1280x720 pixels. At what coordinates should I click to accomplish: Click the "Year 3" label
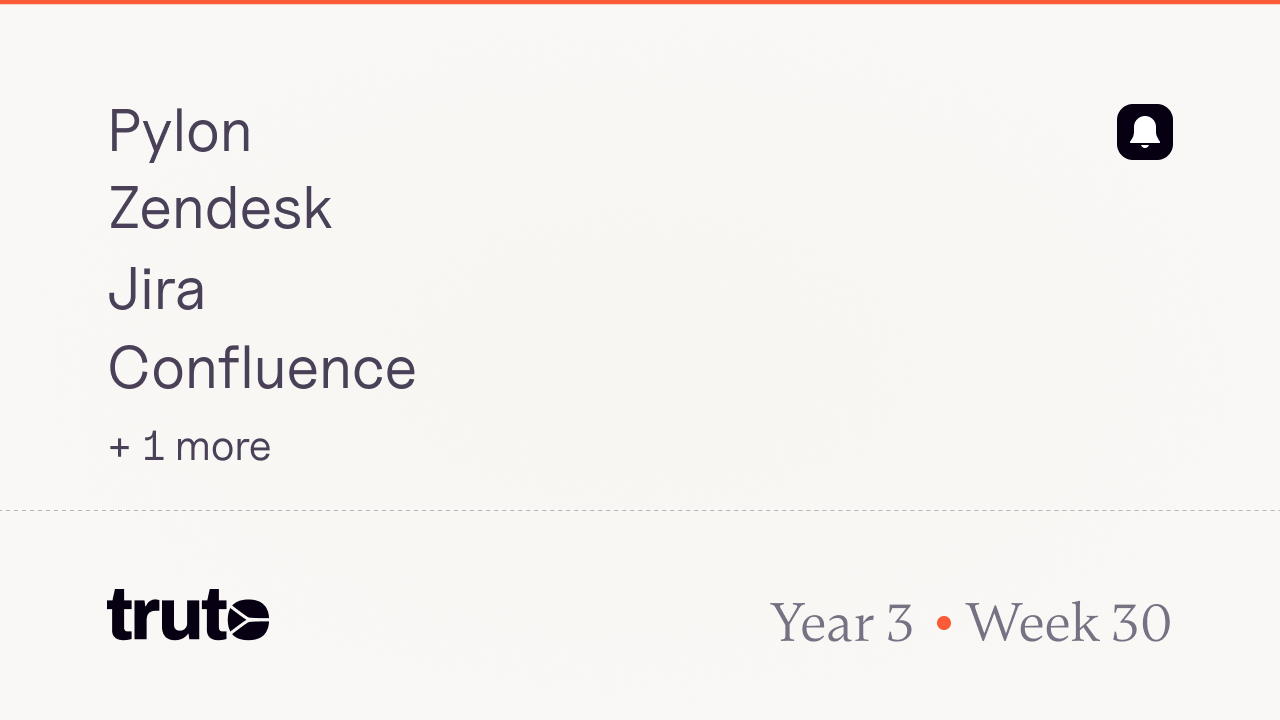pyautogui.click(x=842, y=622)
